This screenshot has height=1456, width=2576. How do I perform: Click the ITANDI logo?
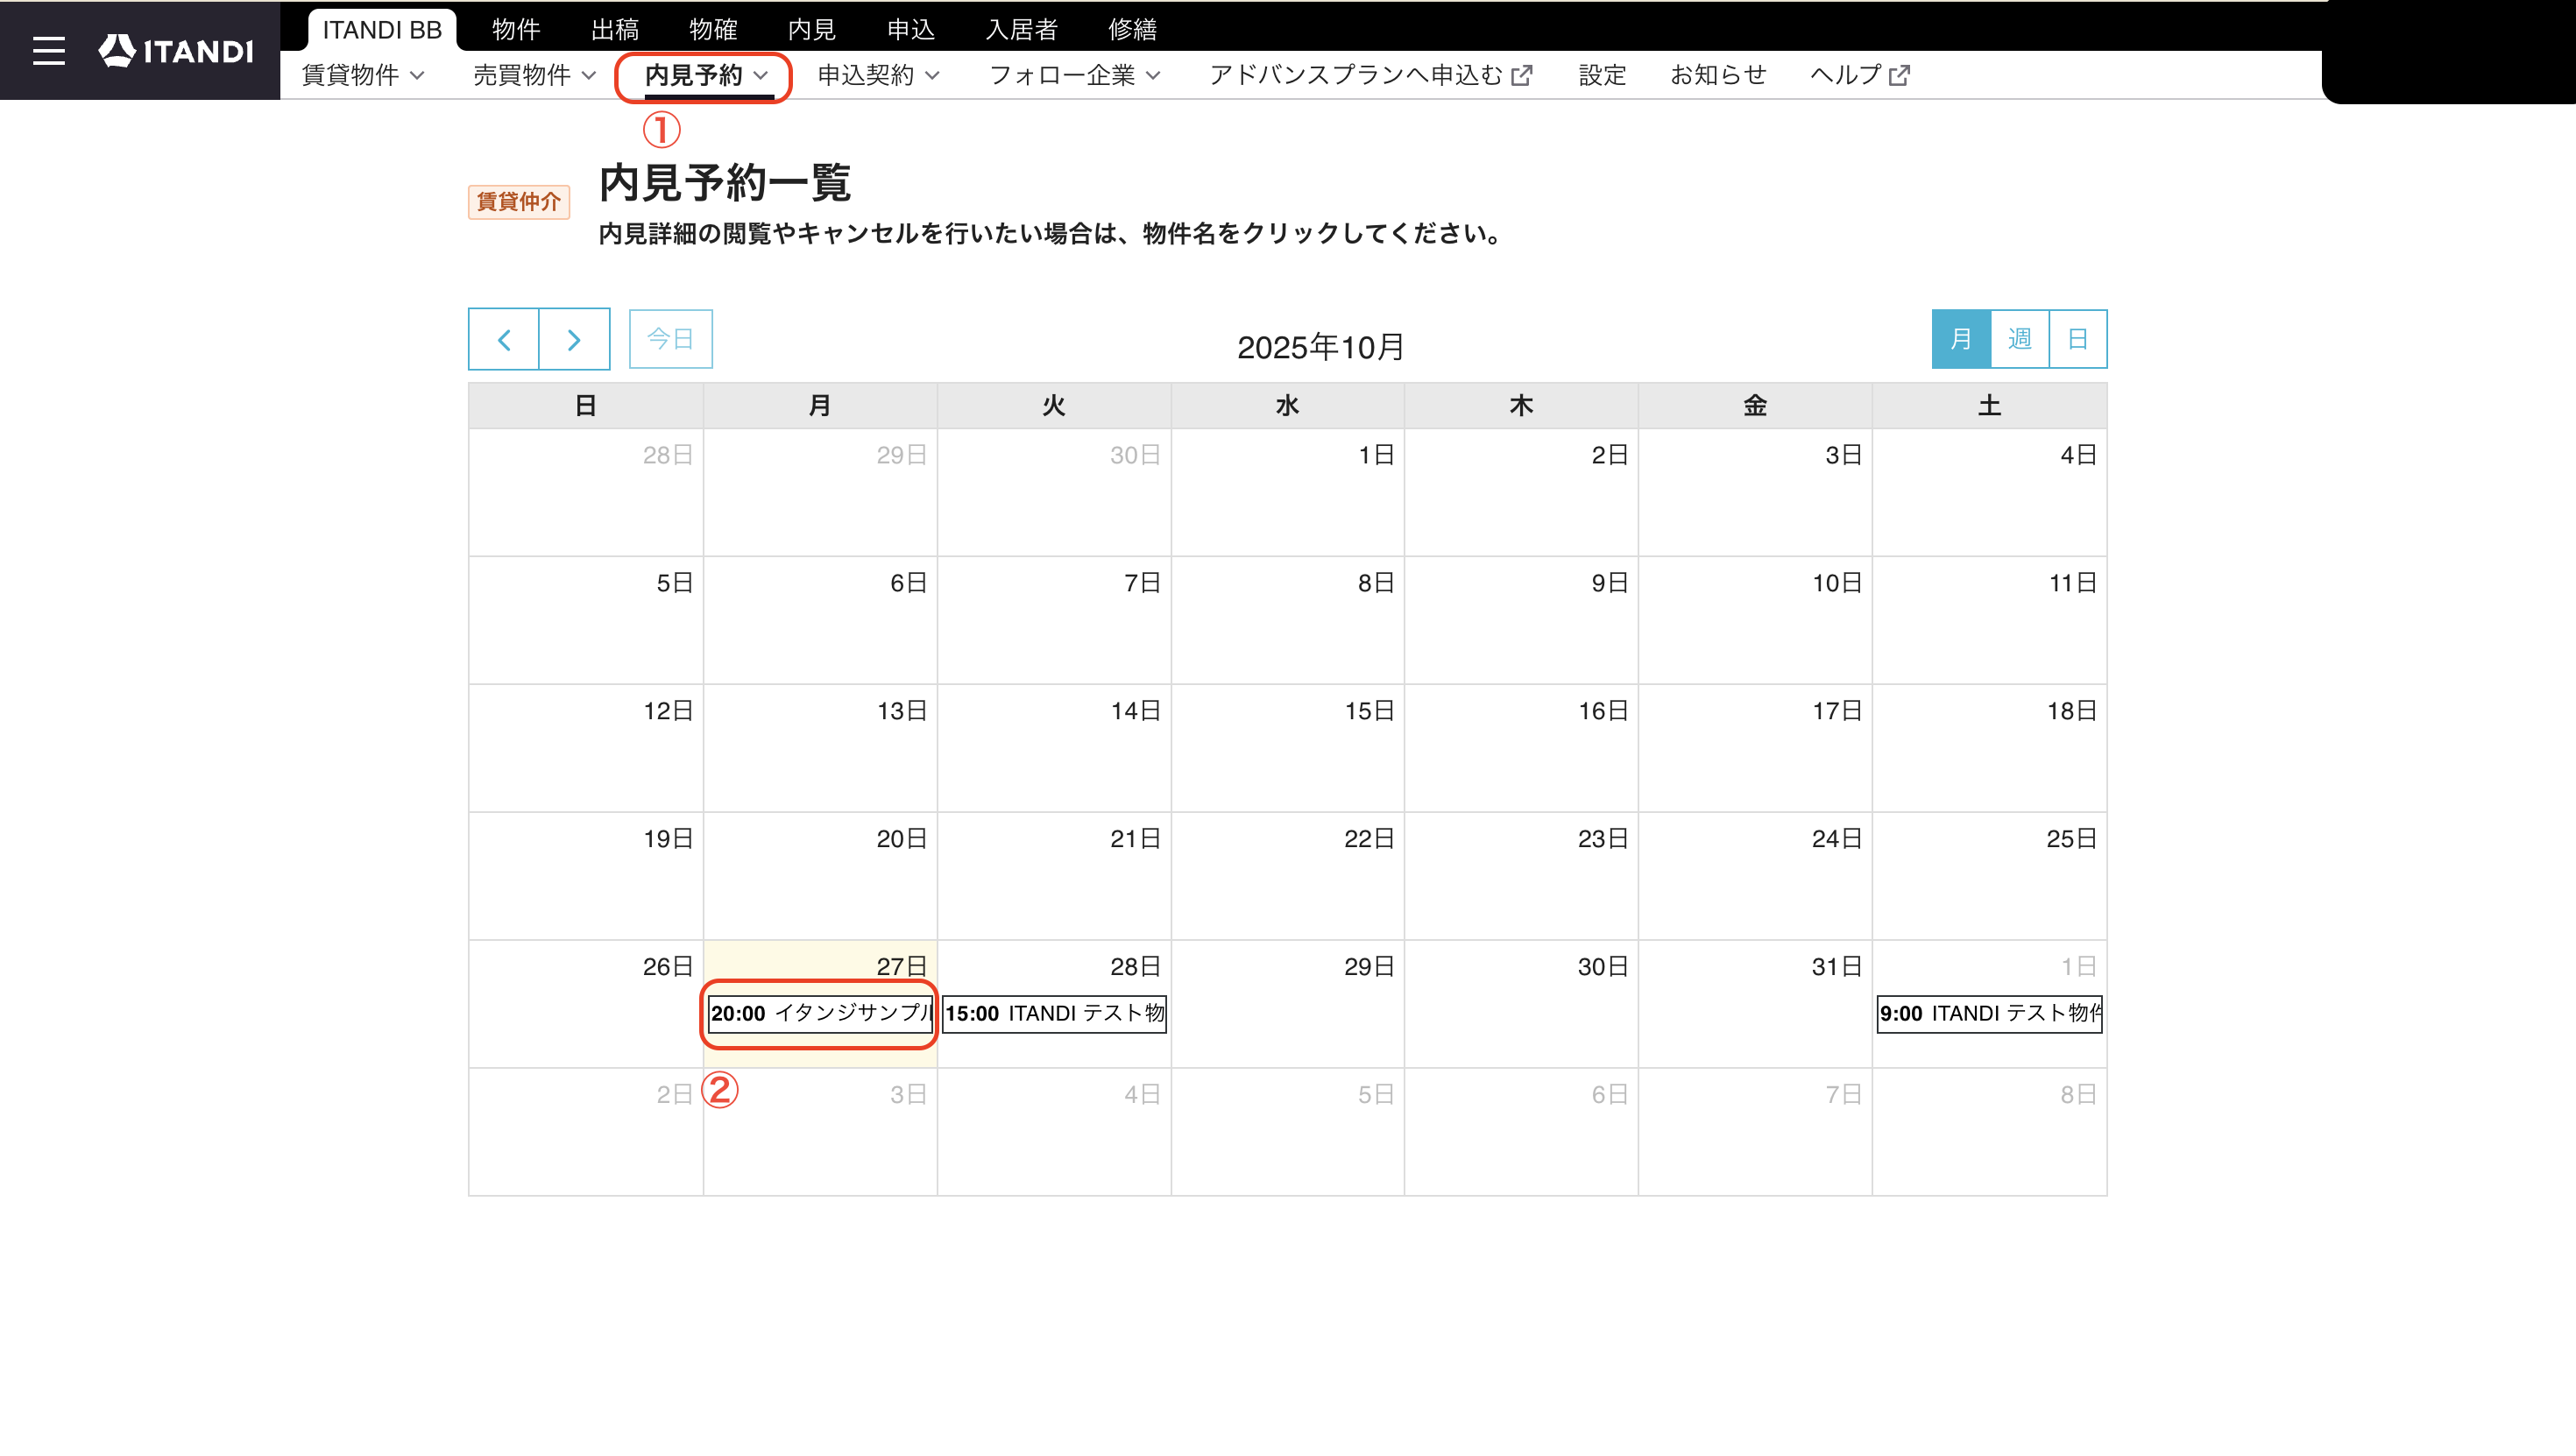176,51
